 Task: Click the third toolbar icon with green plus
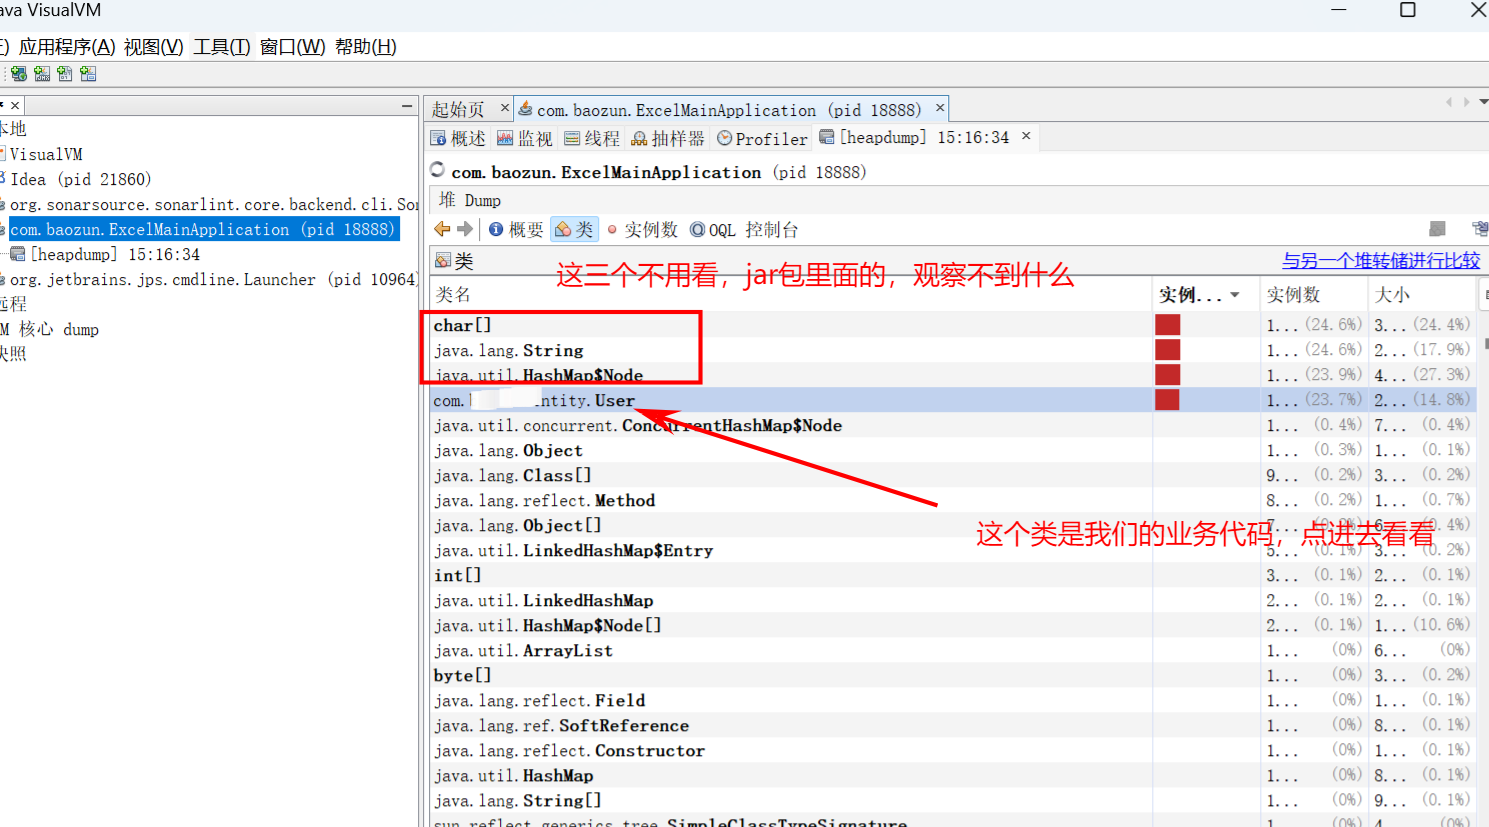(x=65, y=74)
